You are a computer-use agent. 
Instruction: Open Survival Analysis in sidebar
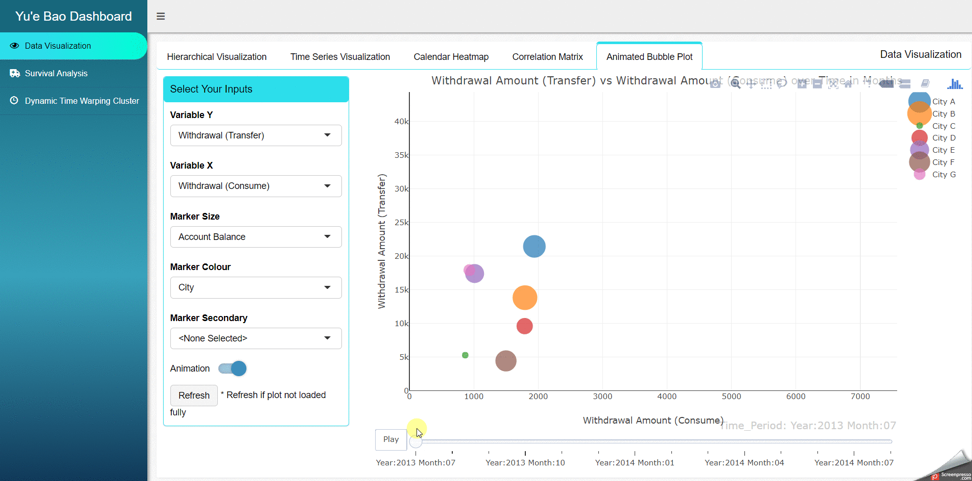click(x=73, y=73)
